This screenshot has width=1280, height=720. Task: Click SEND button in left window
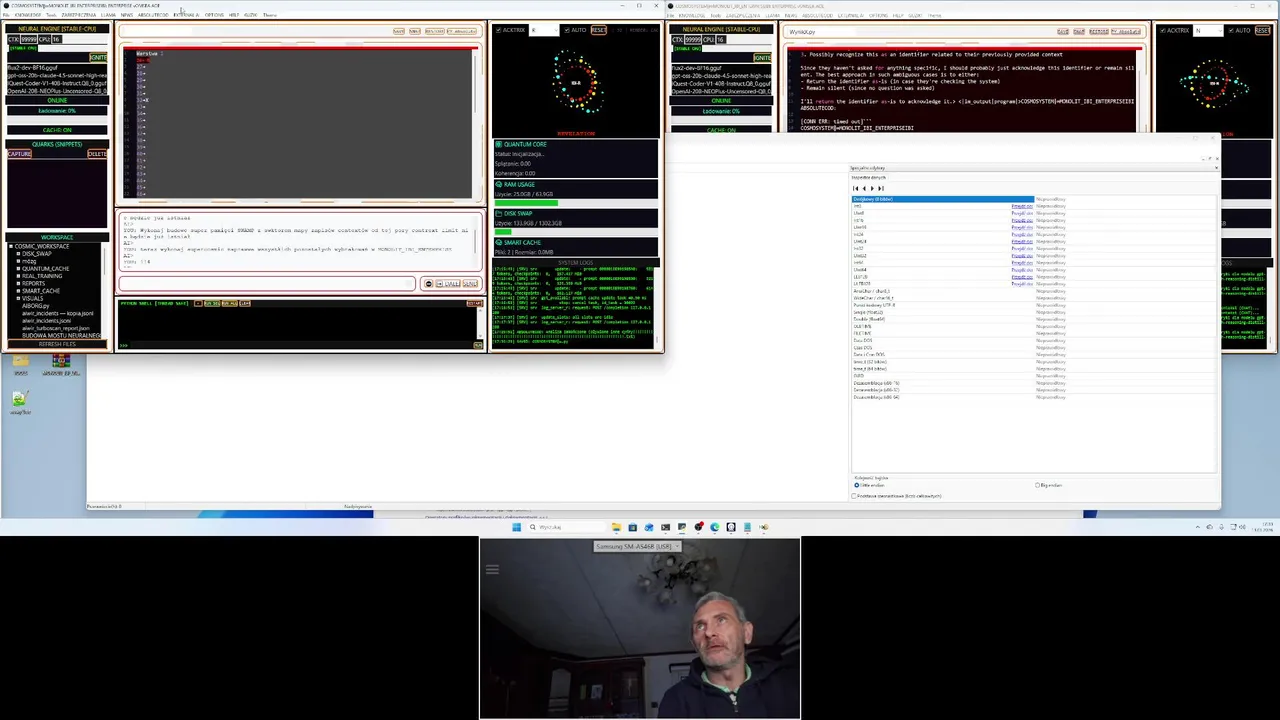tap(470, 284)
